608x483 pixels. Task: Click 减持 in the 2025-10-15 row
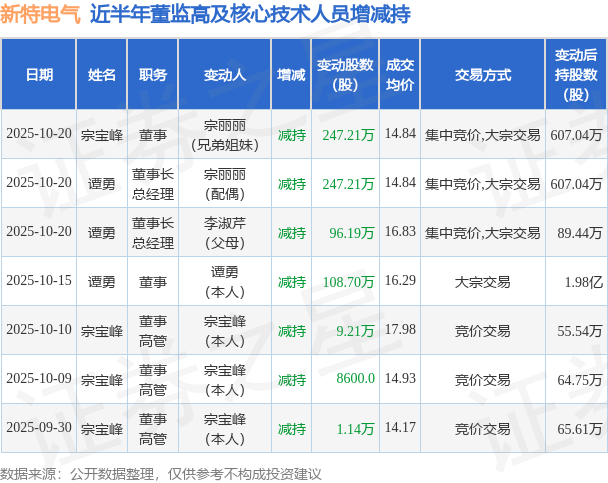coord(292,282)
